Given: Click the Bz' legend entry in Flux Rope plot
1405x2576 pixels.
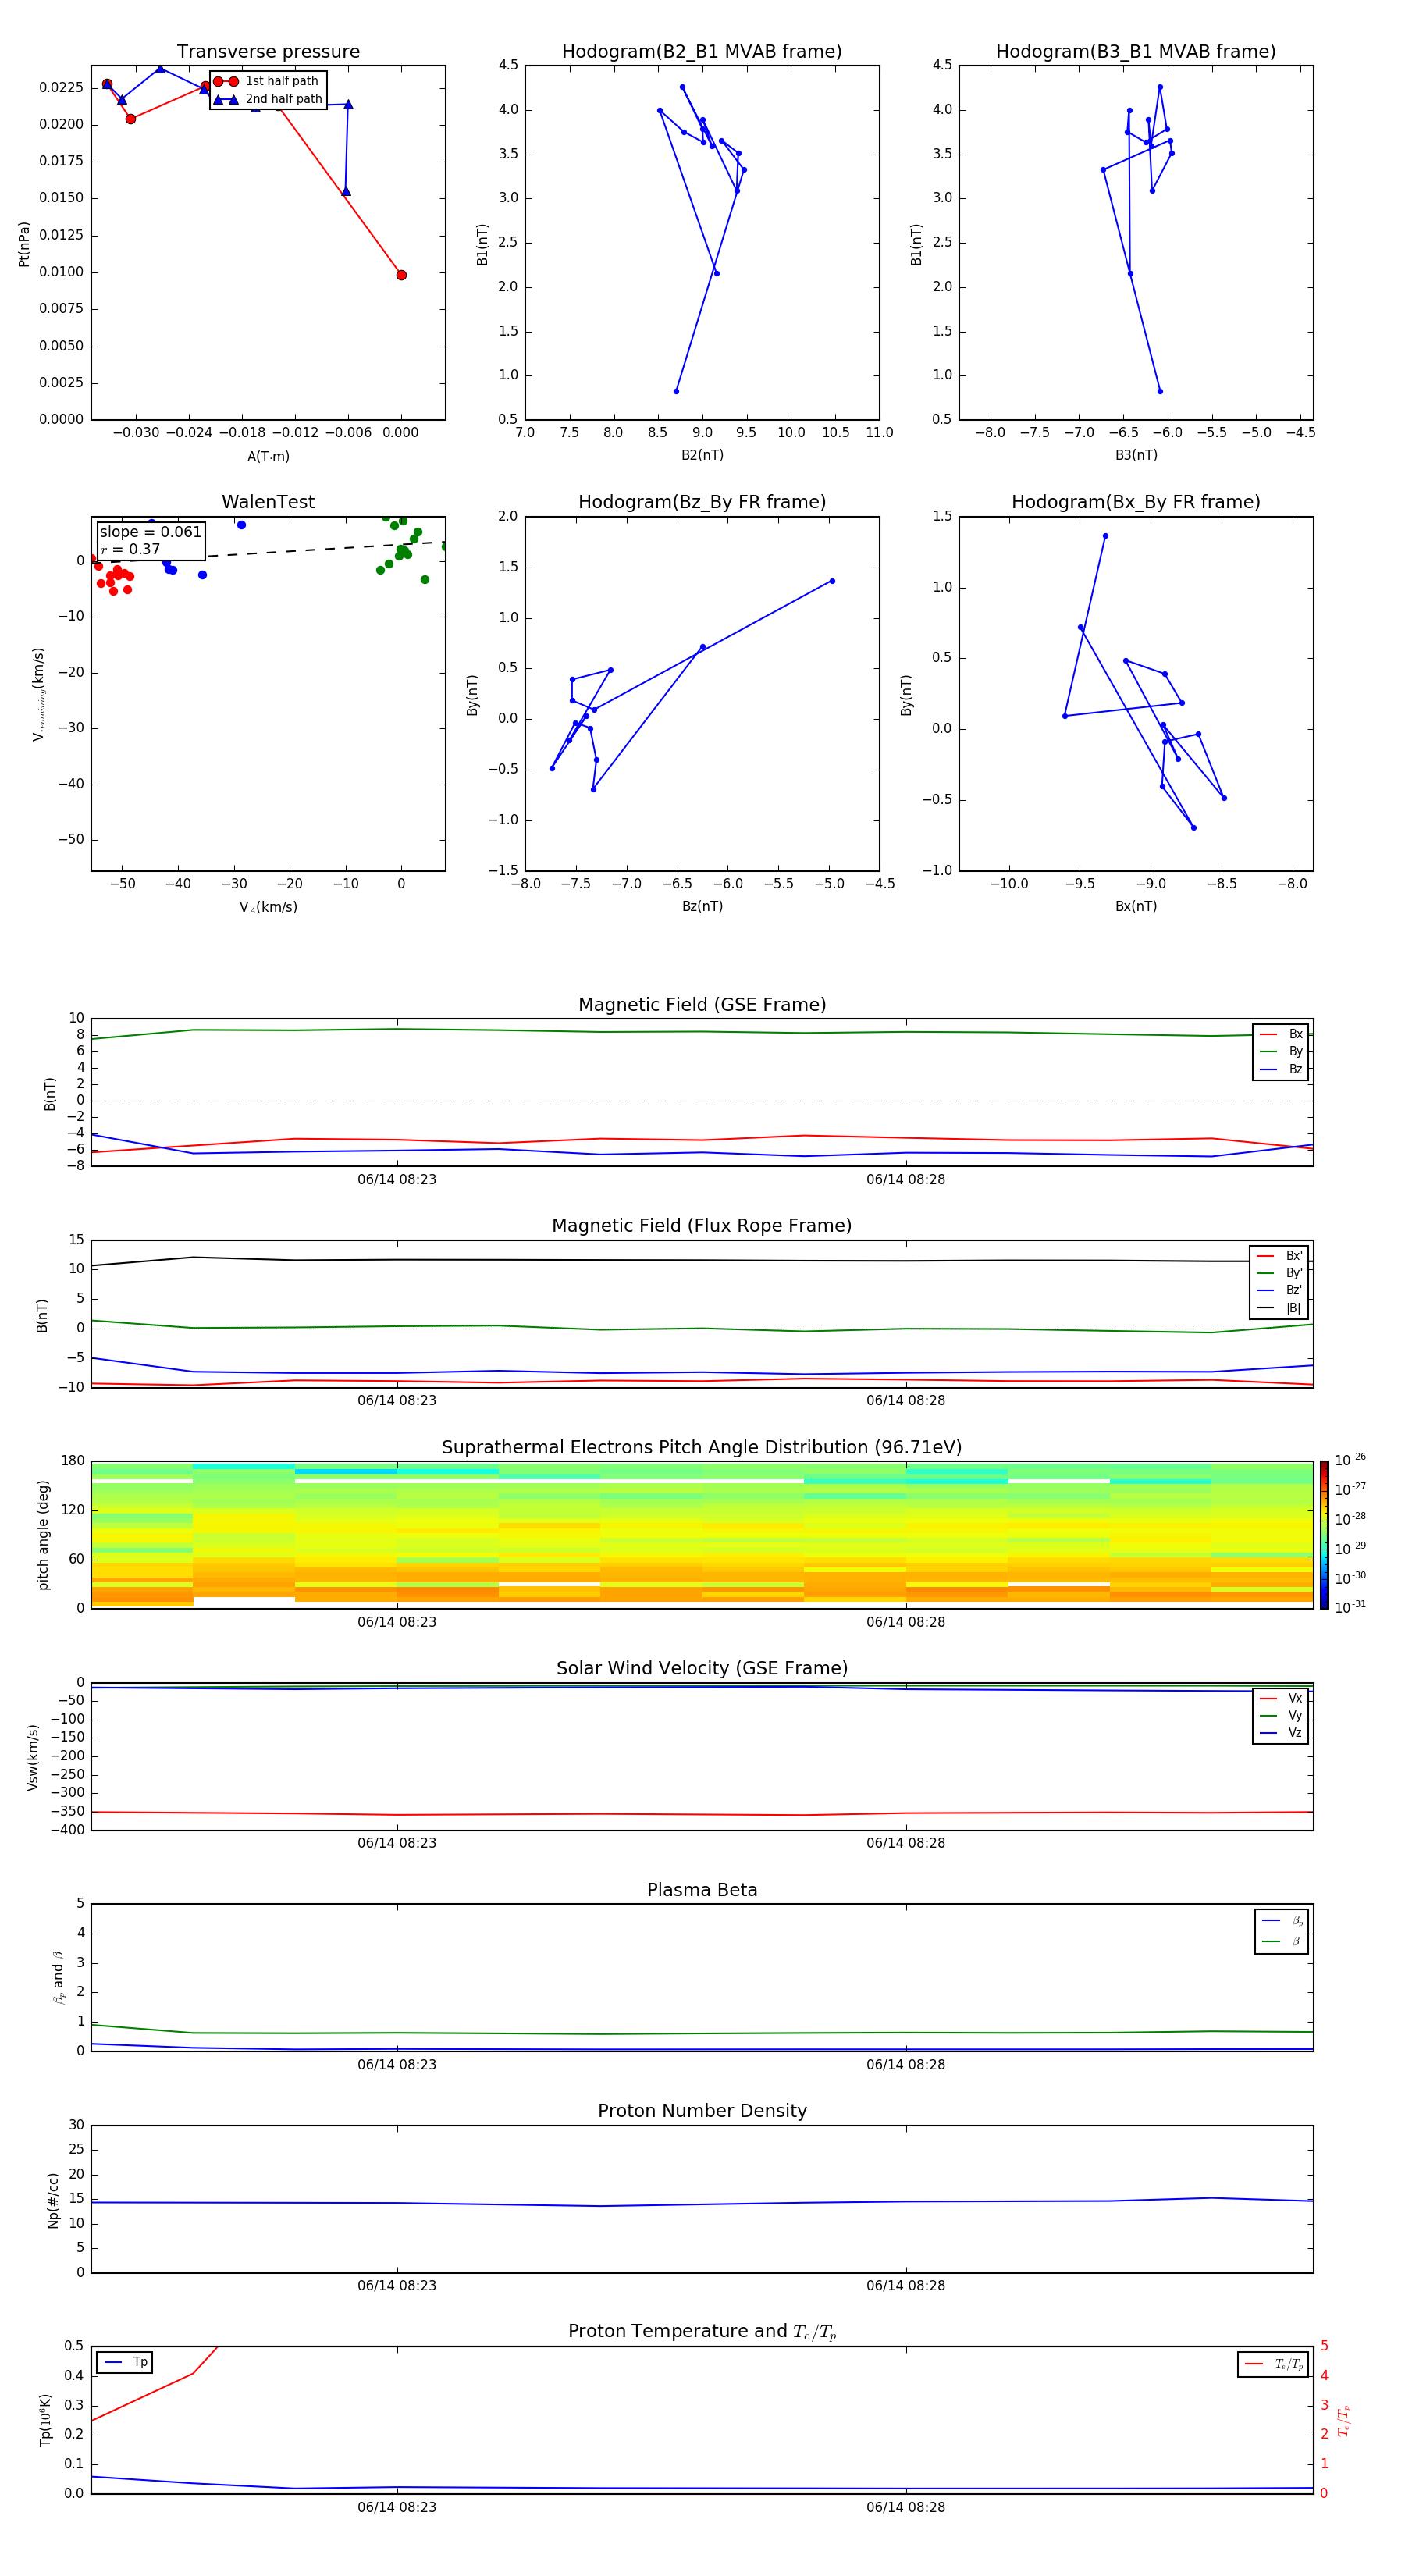Looking at the screenshot, I should click(x=1279, y=1291).
